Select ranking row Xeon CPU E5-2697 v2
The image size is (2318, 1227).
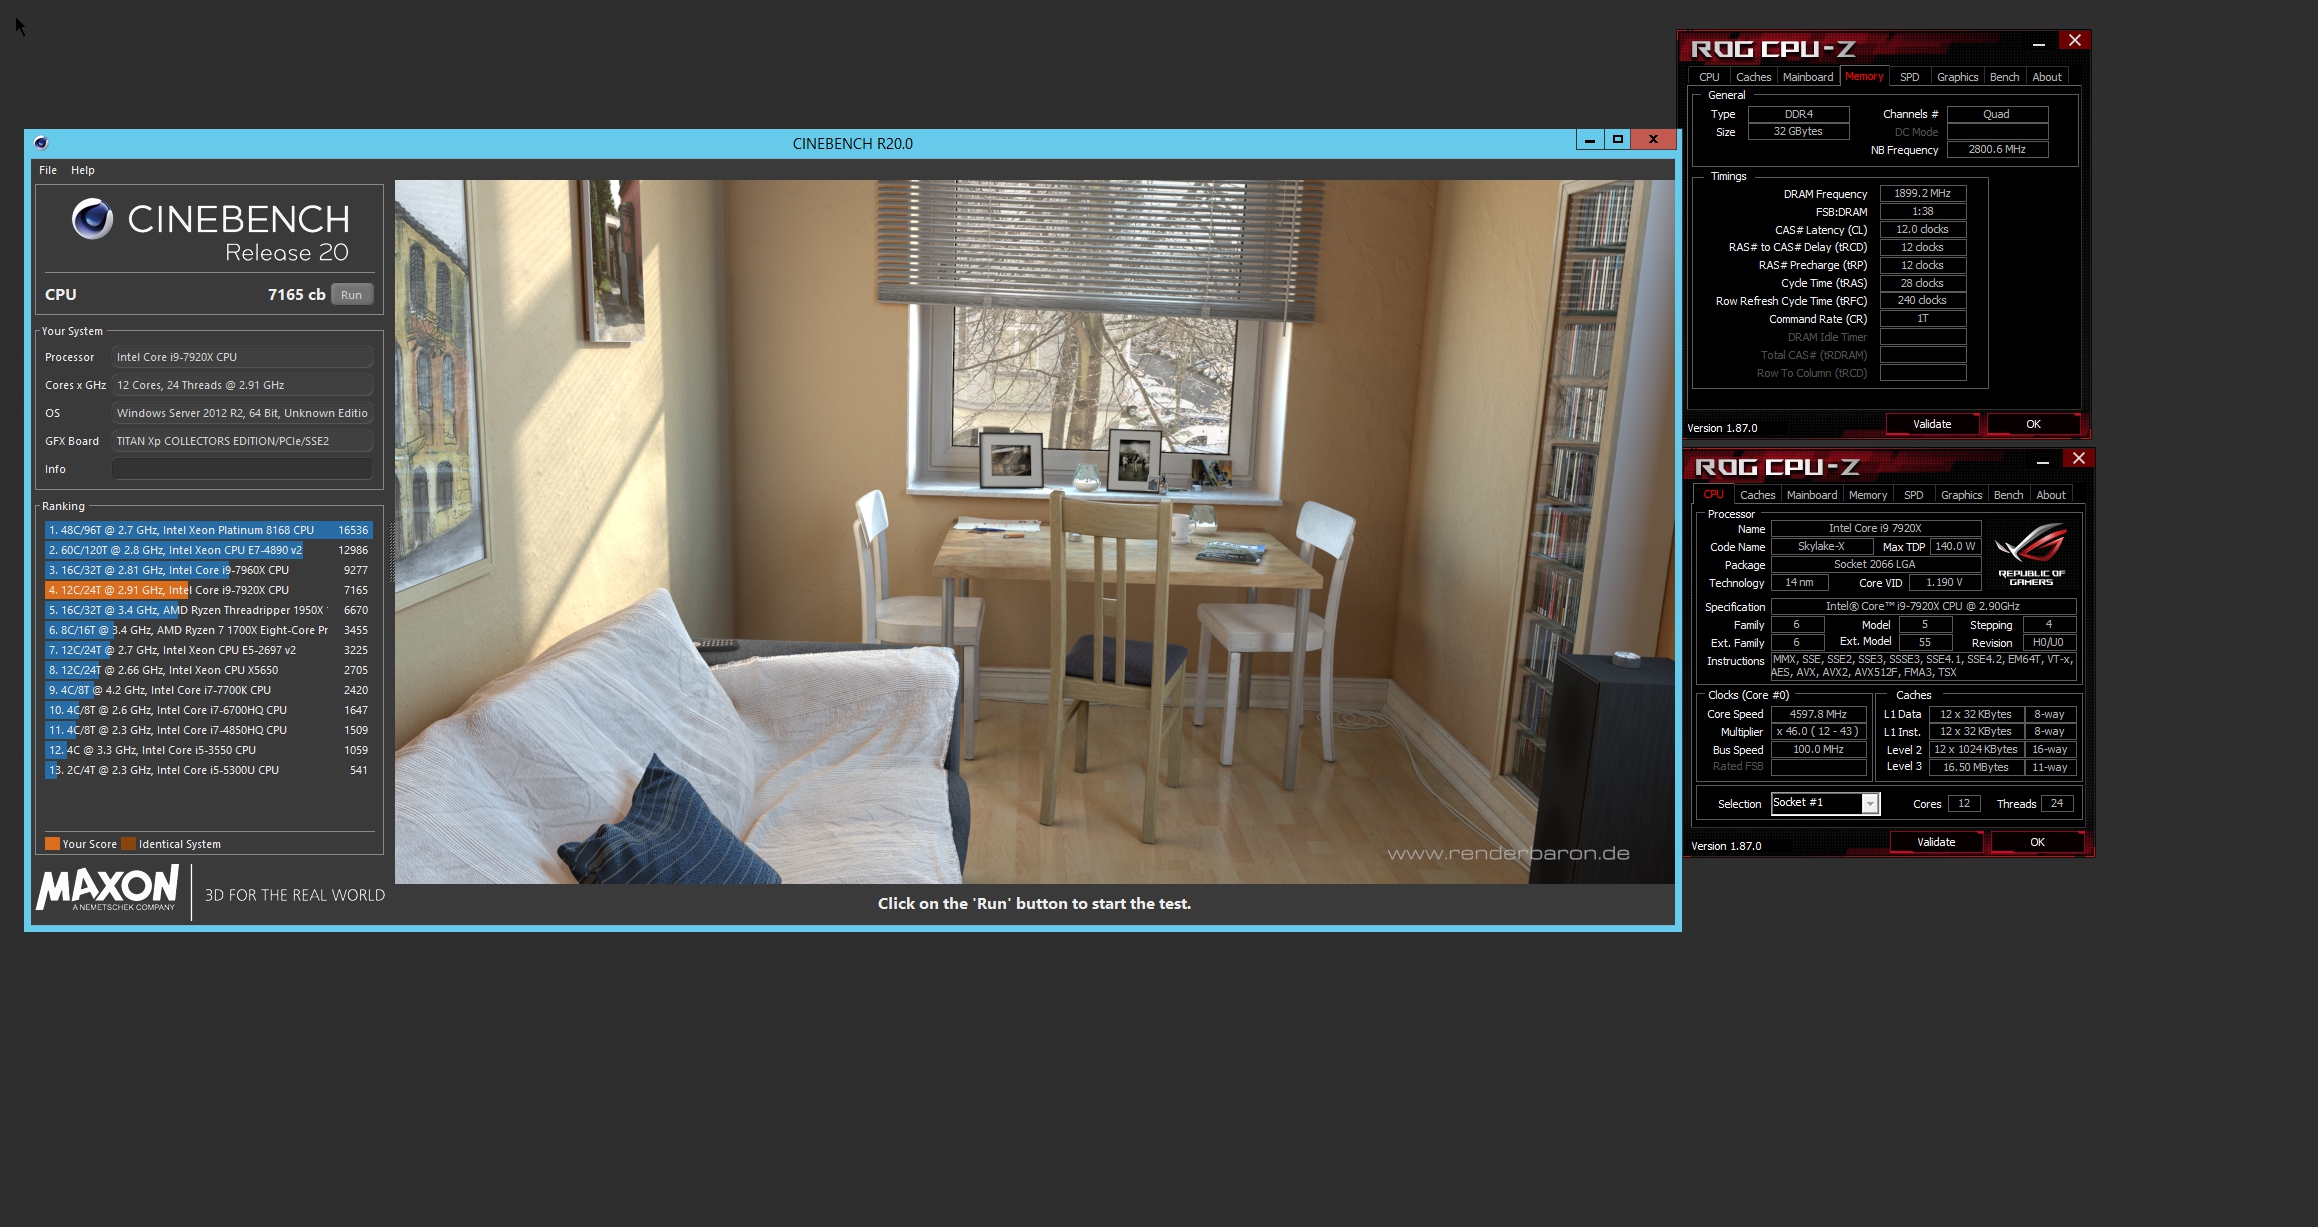[208, 650]
